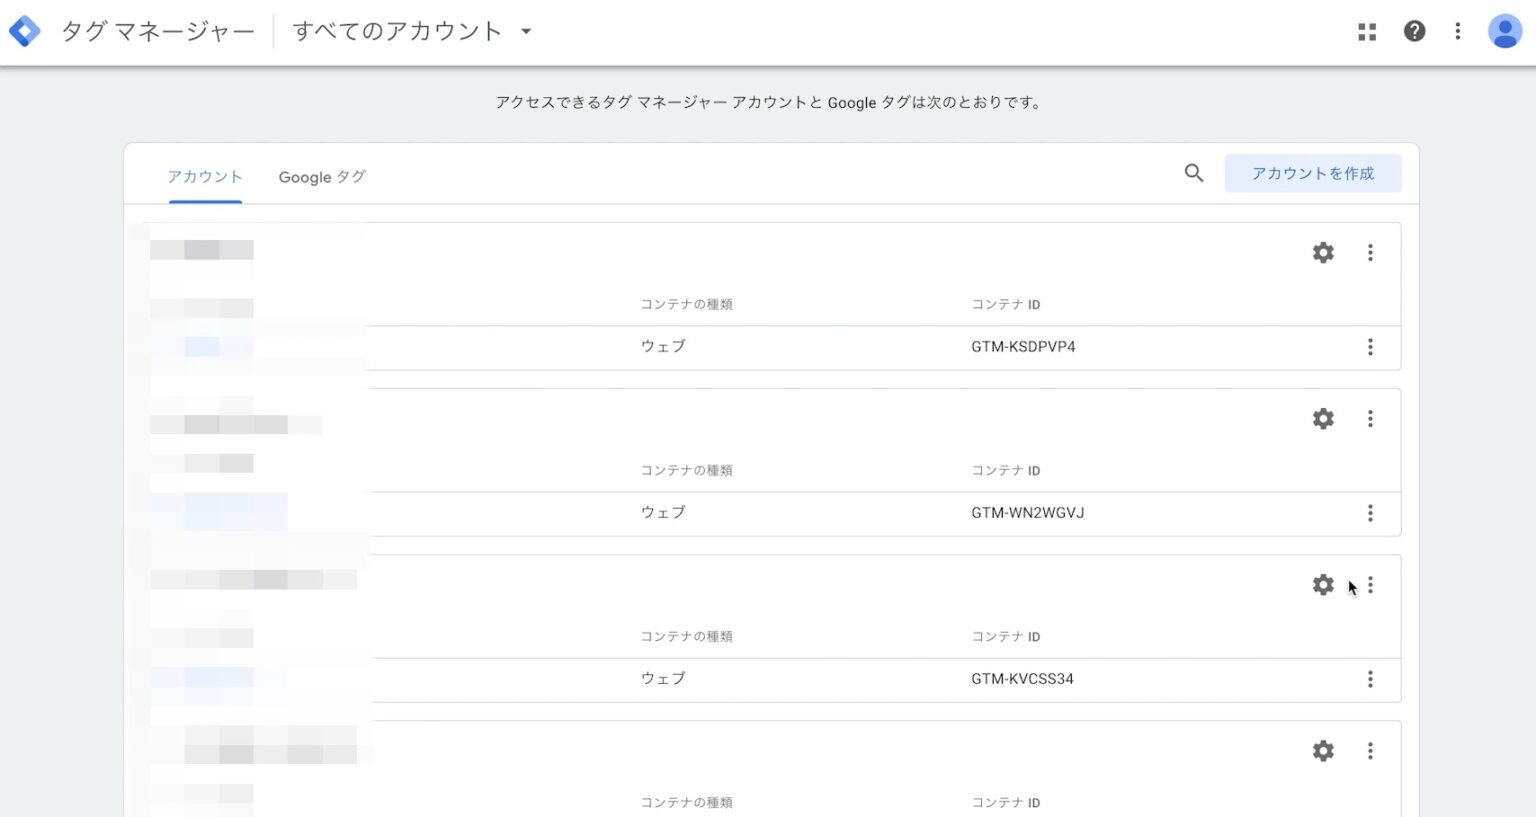Open account menu beside third account's gear
The height and width of the screenshot is (817, 1536).
coord(1370,585)
